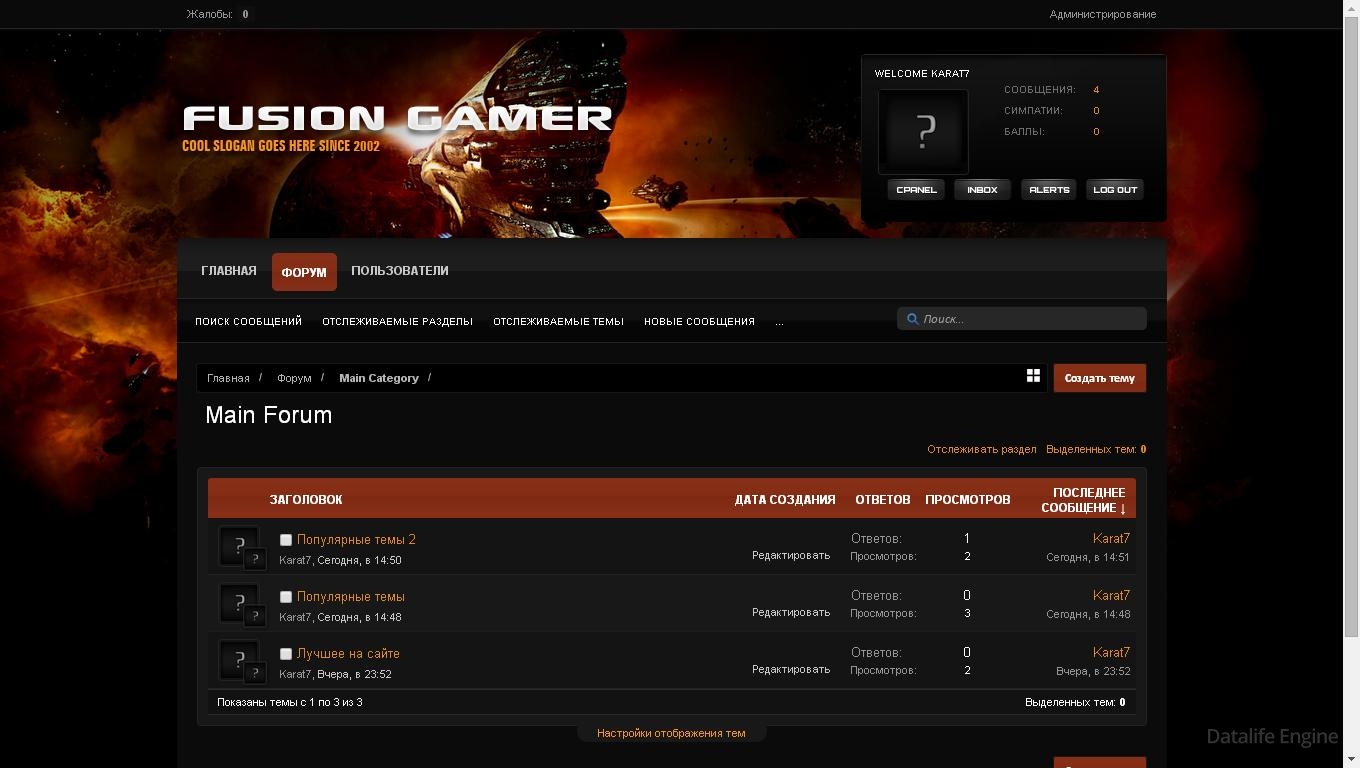Image resolution: width=1360 pixels, height=768 pixels.
Task: Expand the '...' more navigation links
Action: [x=779, y=322]
